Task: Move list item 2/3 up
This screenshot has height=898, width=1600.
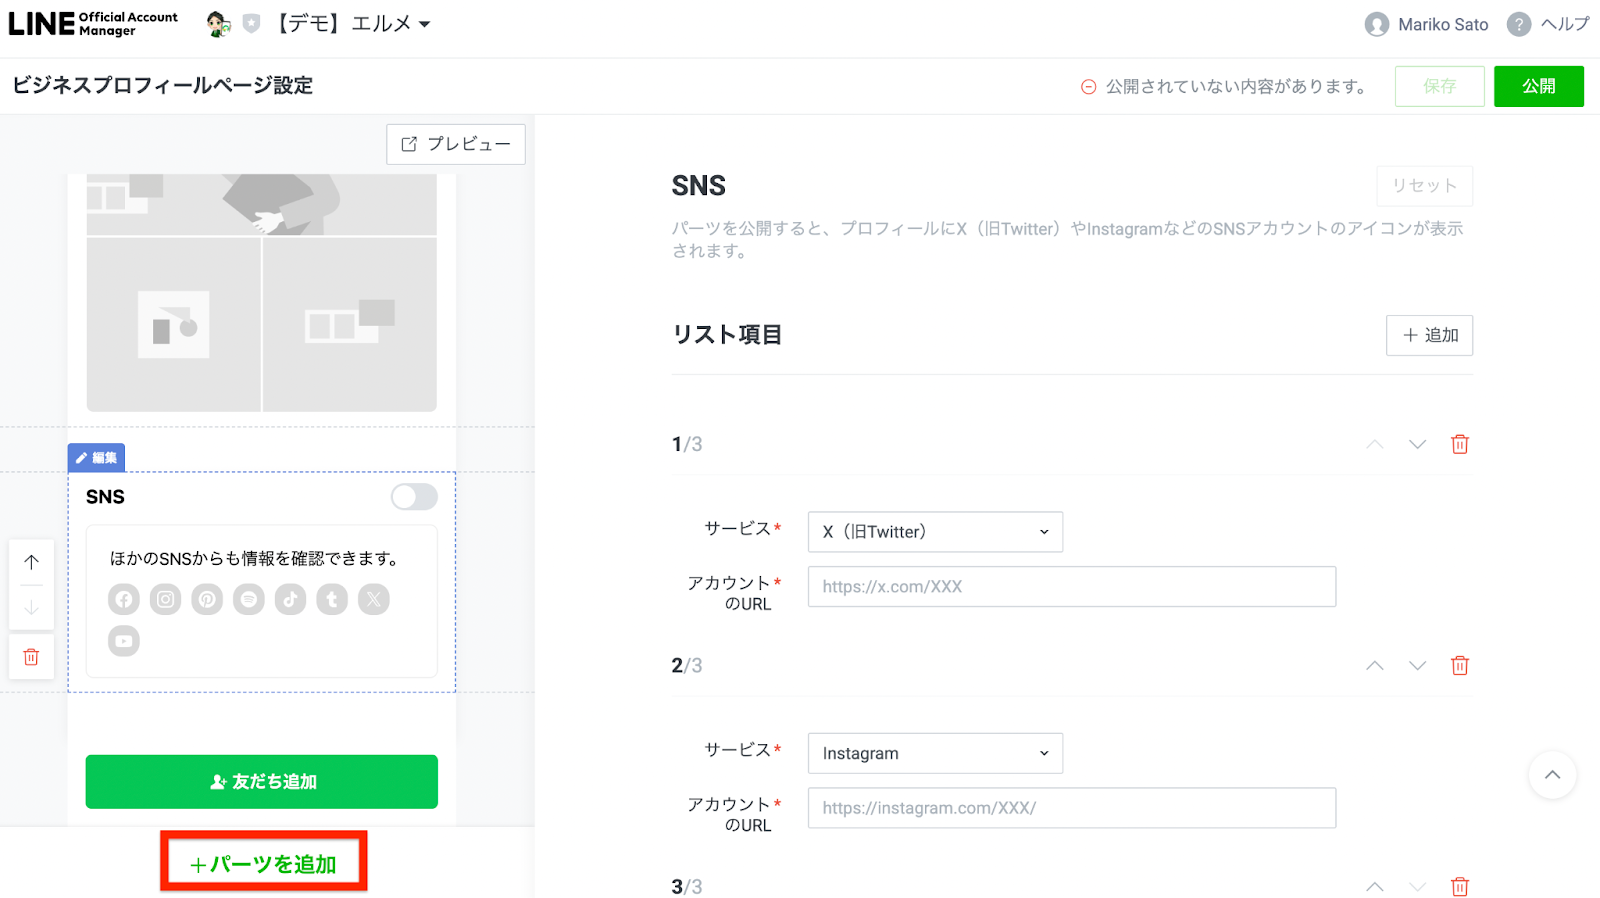Action: pyautogui.click(x=1375, y=666)
